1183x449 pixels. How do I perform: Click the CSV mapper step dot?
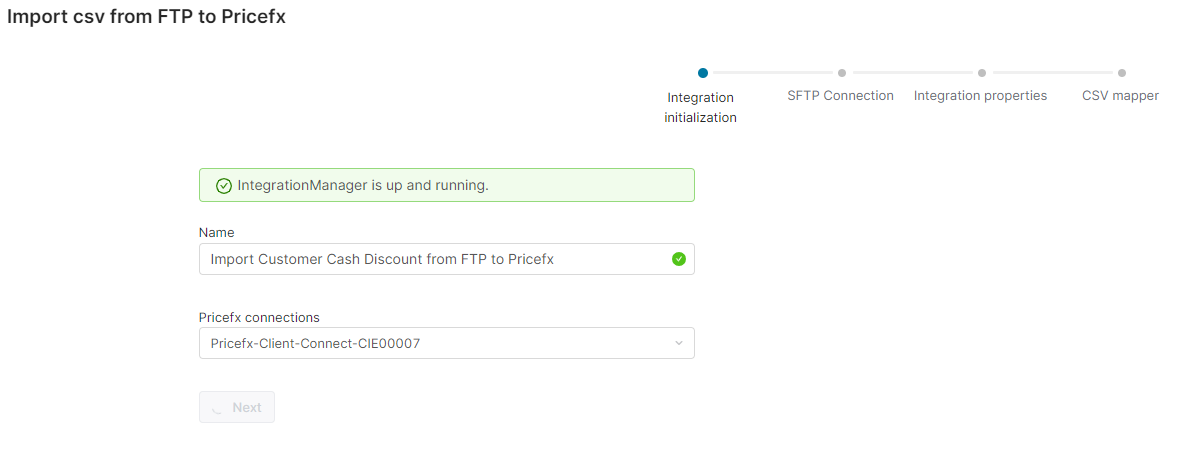pos(1122,72)
